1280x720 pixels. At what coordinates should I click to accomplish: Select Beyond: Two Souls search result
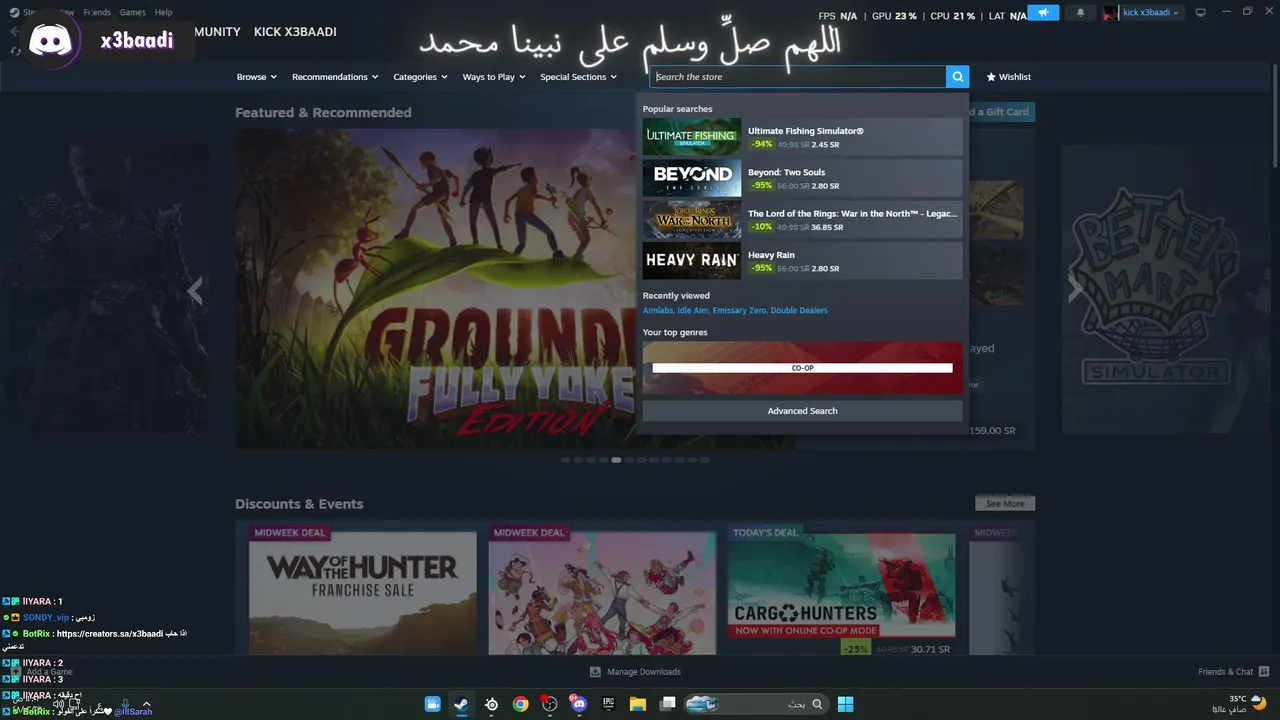coord(802,178)
